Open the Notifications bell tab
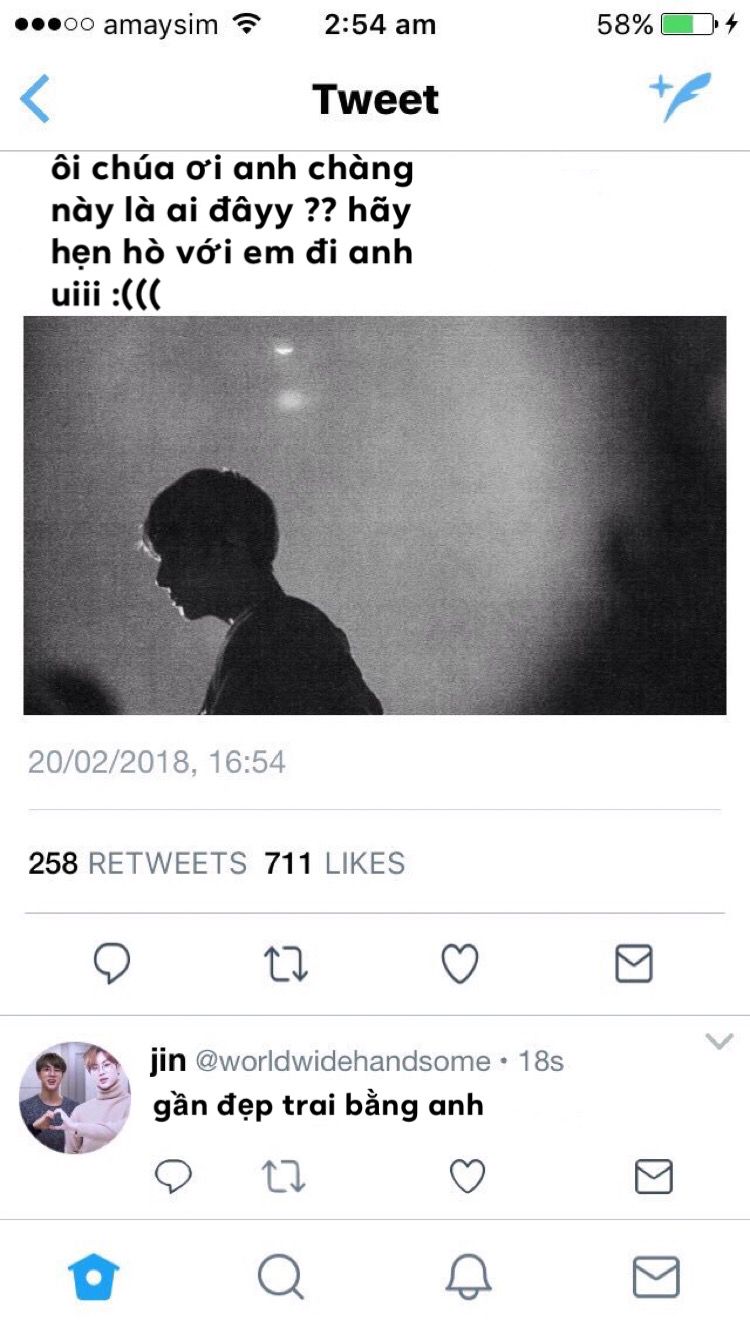 pos(468,1277)
